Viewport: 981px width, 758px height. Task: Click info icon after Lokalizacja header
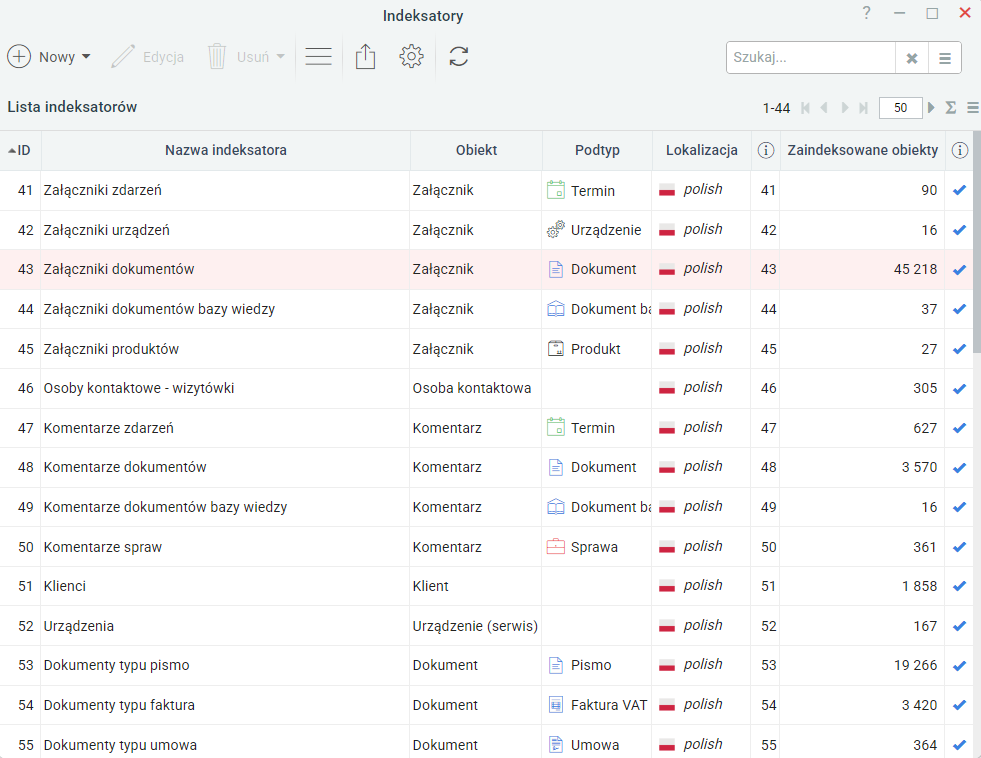pos(766,150)
